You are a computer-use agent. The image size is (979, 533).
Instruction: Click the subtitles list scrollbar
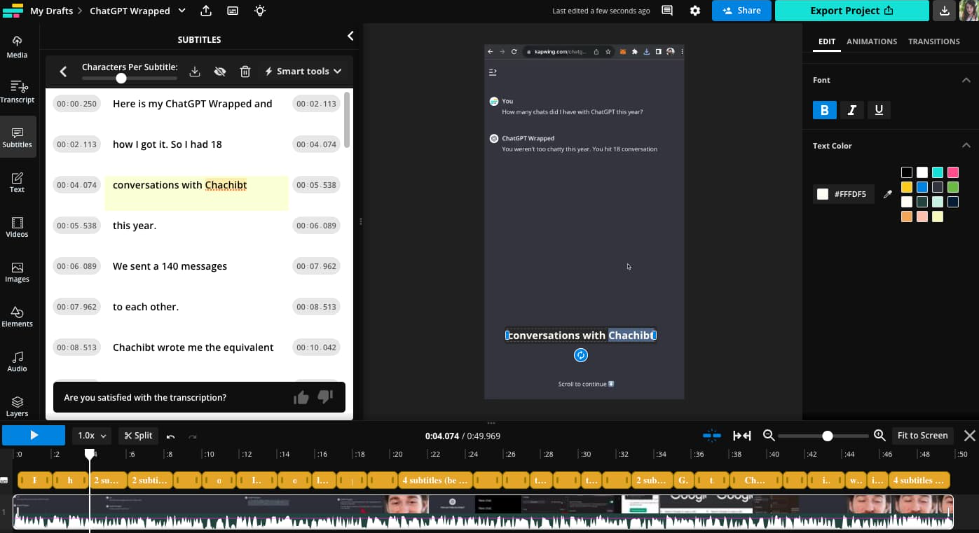347,119
